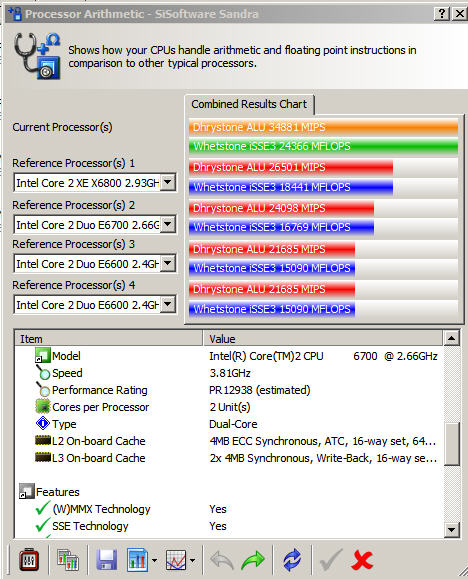Save results with the floppy disk icon
Viewport: 468px width, 579px height.
[x=106, y=560]
